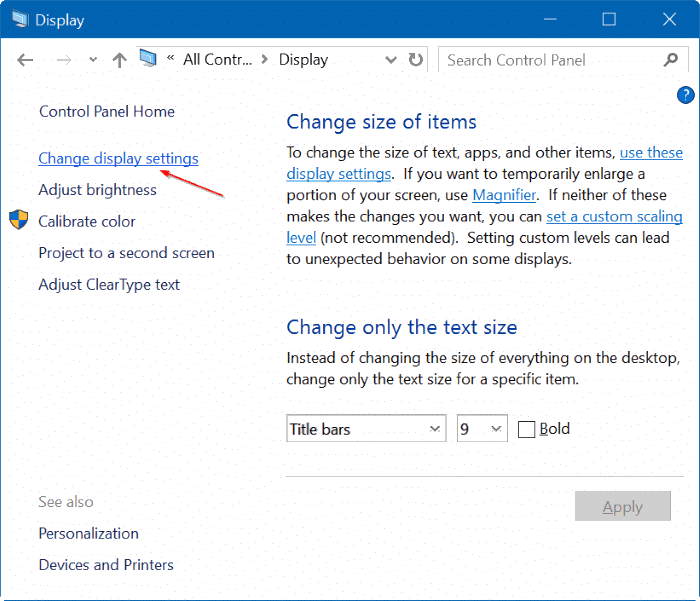
Task: Close the Display window
Action: 669,19
